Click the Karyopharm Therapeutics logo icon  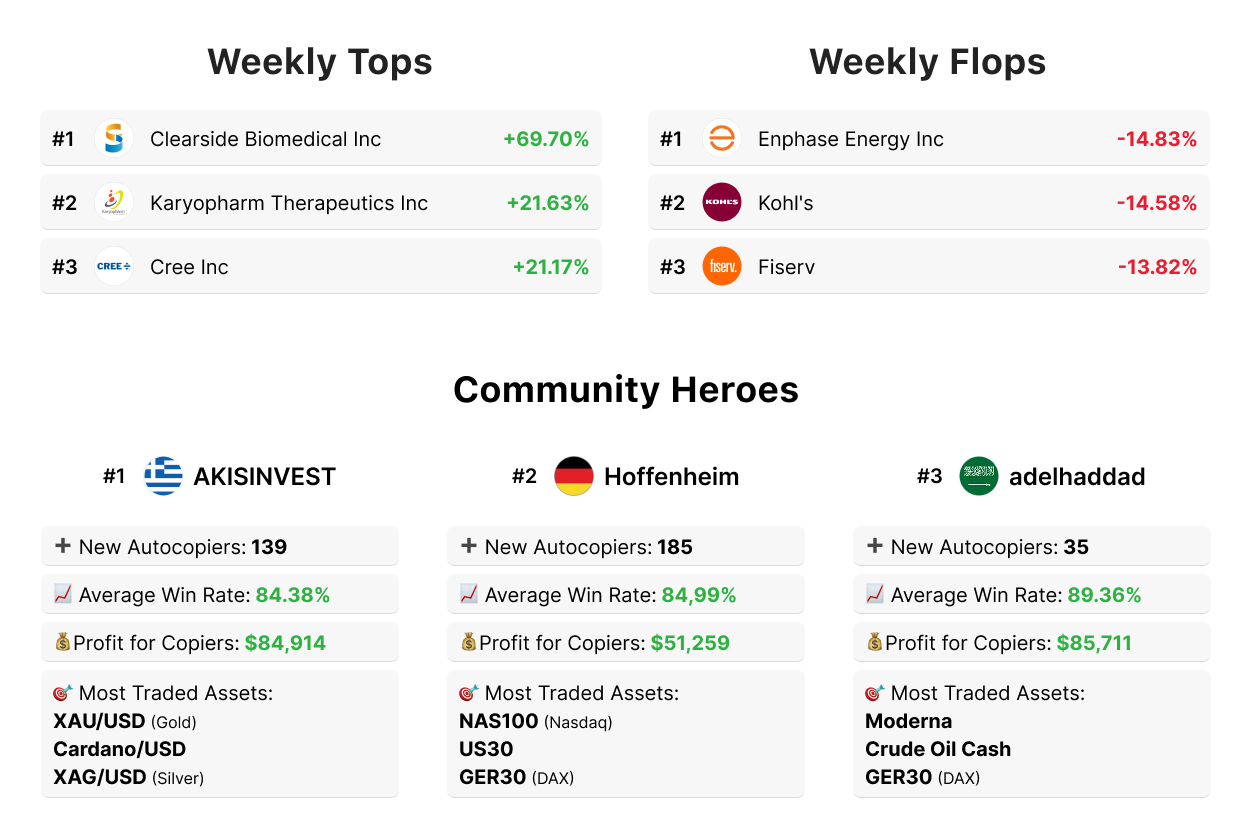[114, 203]
